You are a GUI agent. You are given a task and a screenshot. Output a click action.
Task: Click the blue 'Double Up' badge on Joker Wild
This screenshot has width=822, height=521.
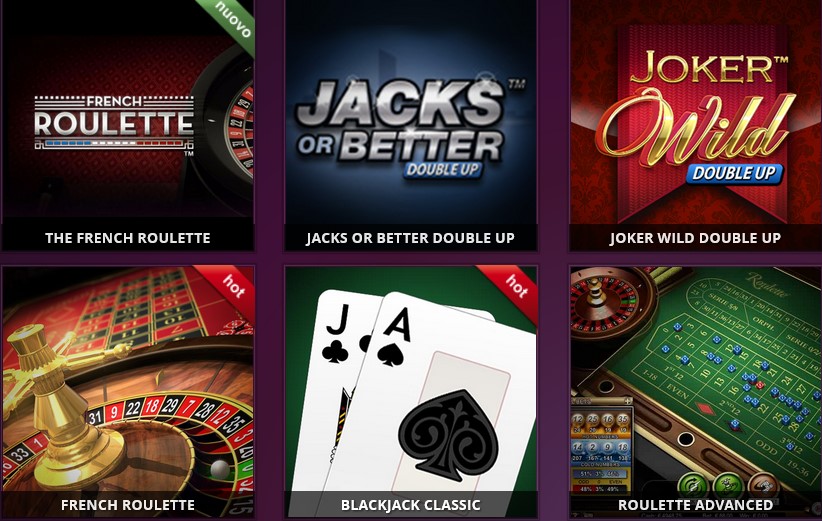(734, 173)
